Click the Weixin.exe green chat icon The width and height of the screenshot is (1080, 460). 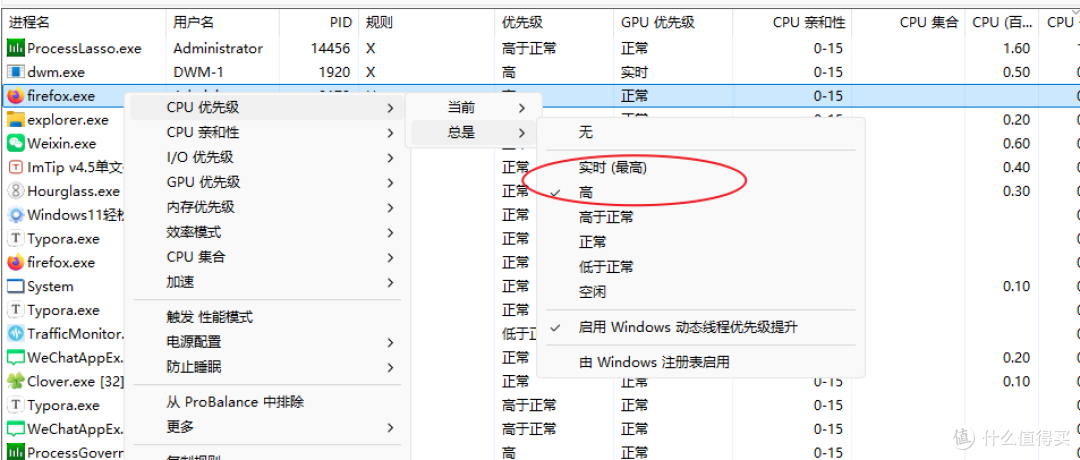15,143
